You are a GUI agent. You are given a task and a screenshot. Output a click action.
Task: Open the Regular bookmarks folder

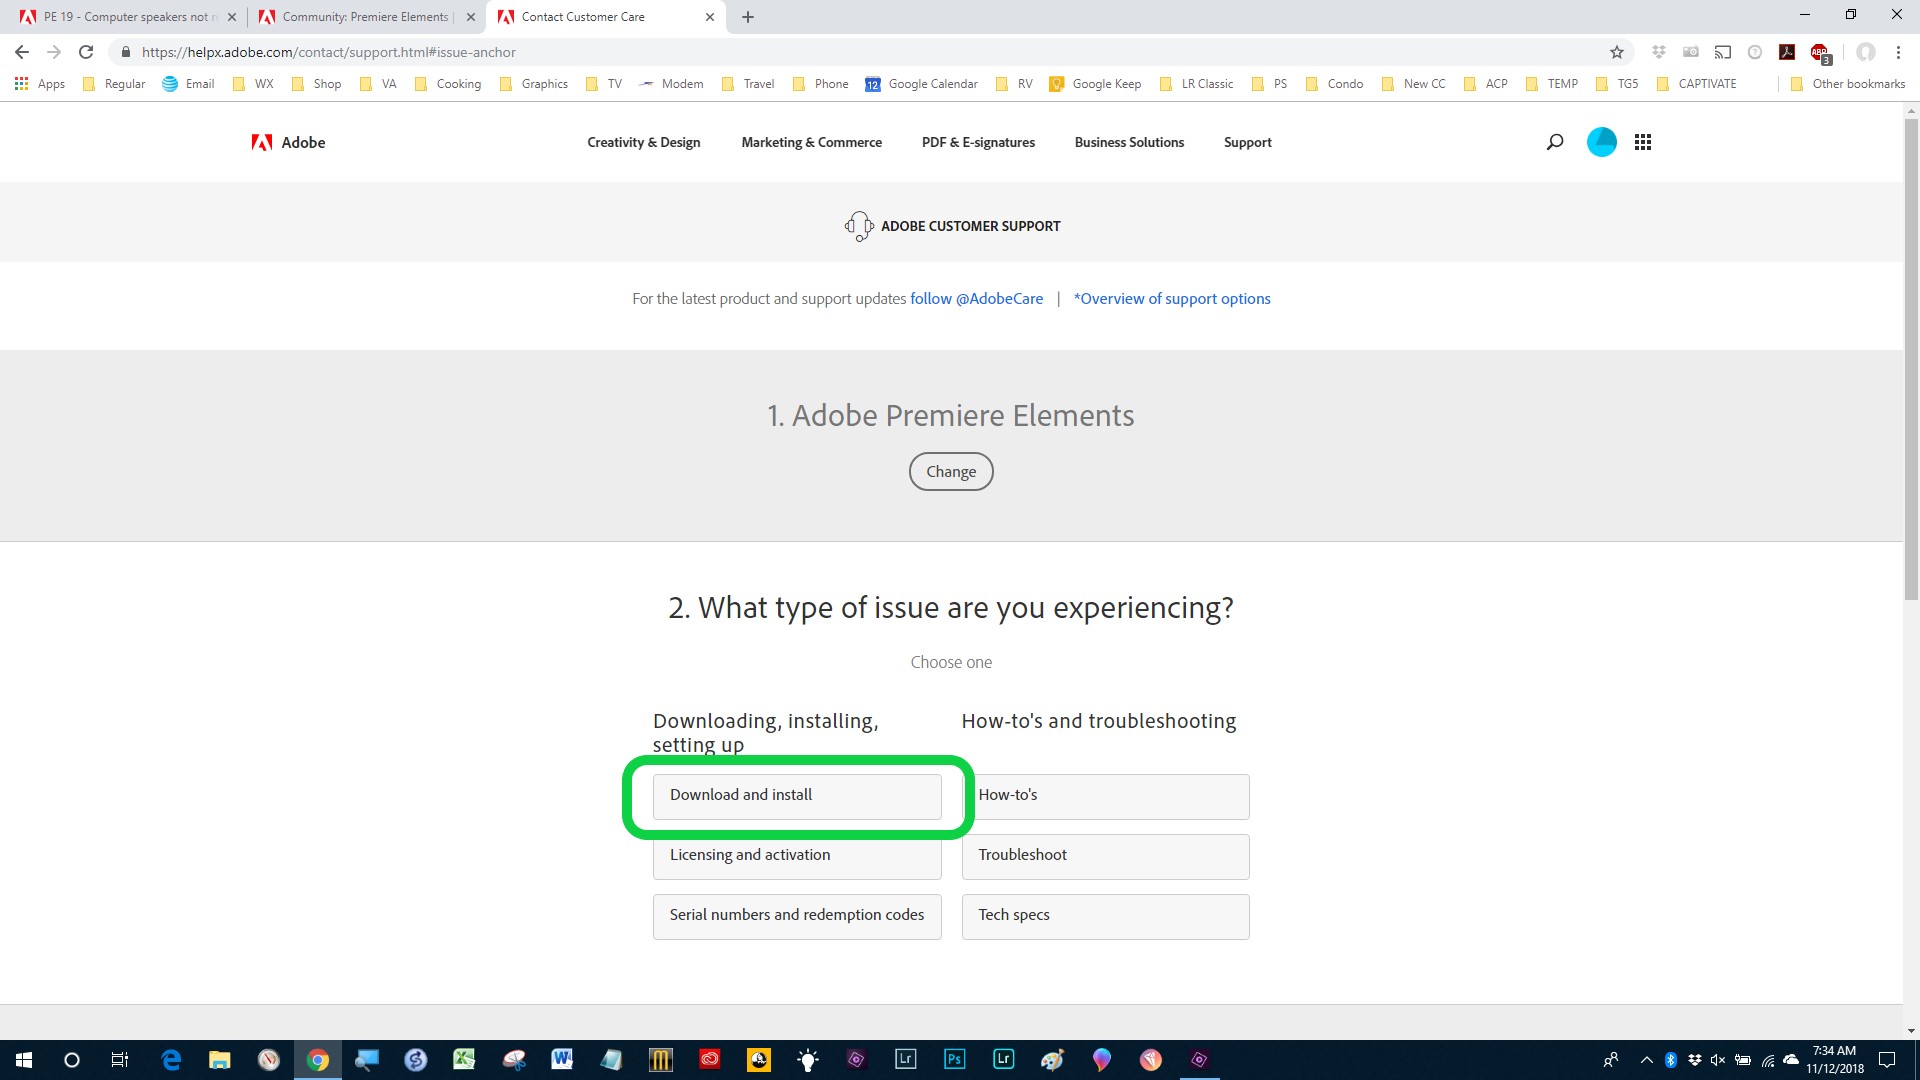(x=114, y=84)
